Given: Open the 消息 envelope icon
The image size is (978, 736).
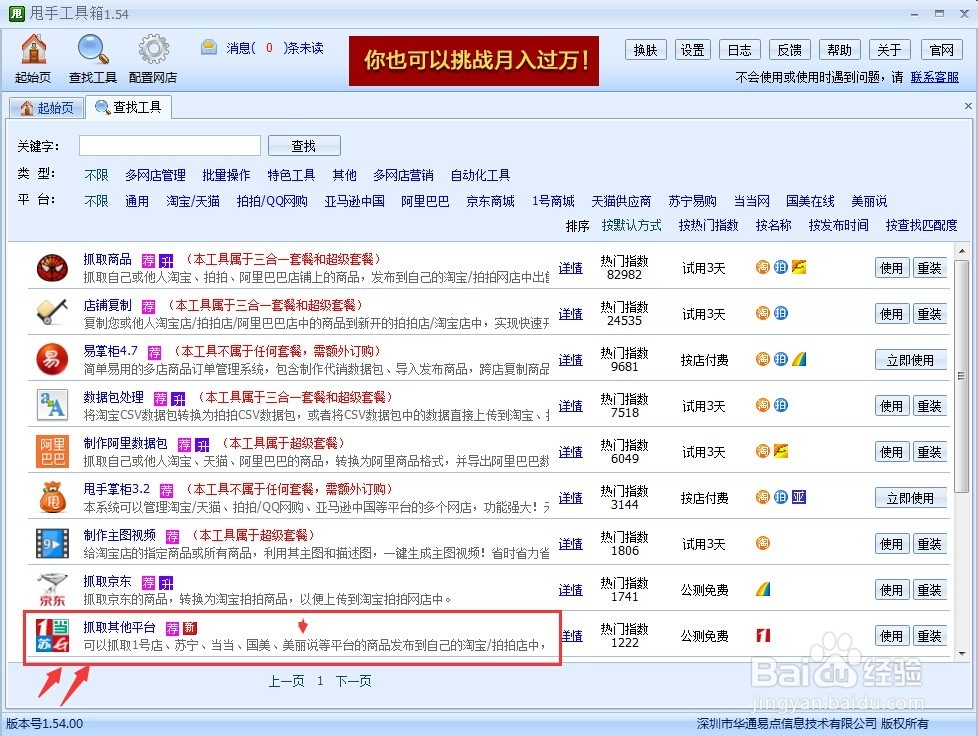Looking at the screenshot, I should point(208,47).
